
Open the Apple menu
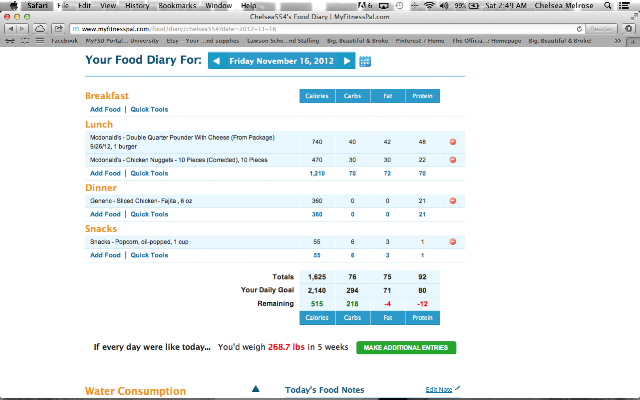tap(13, 6)
